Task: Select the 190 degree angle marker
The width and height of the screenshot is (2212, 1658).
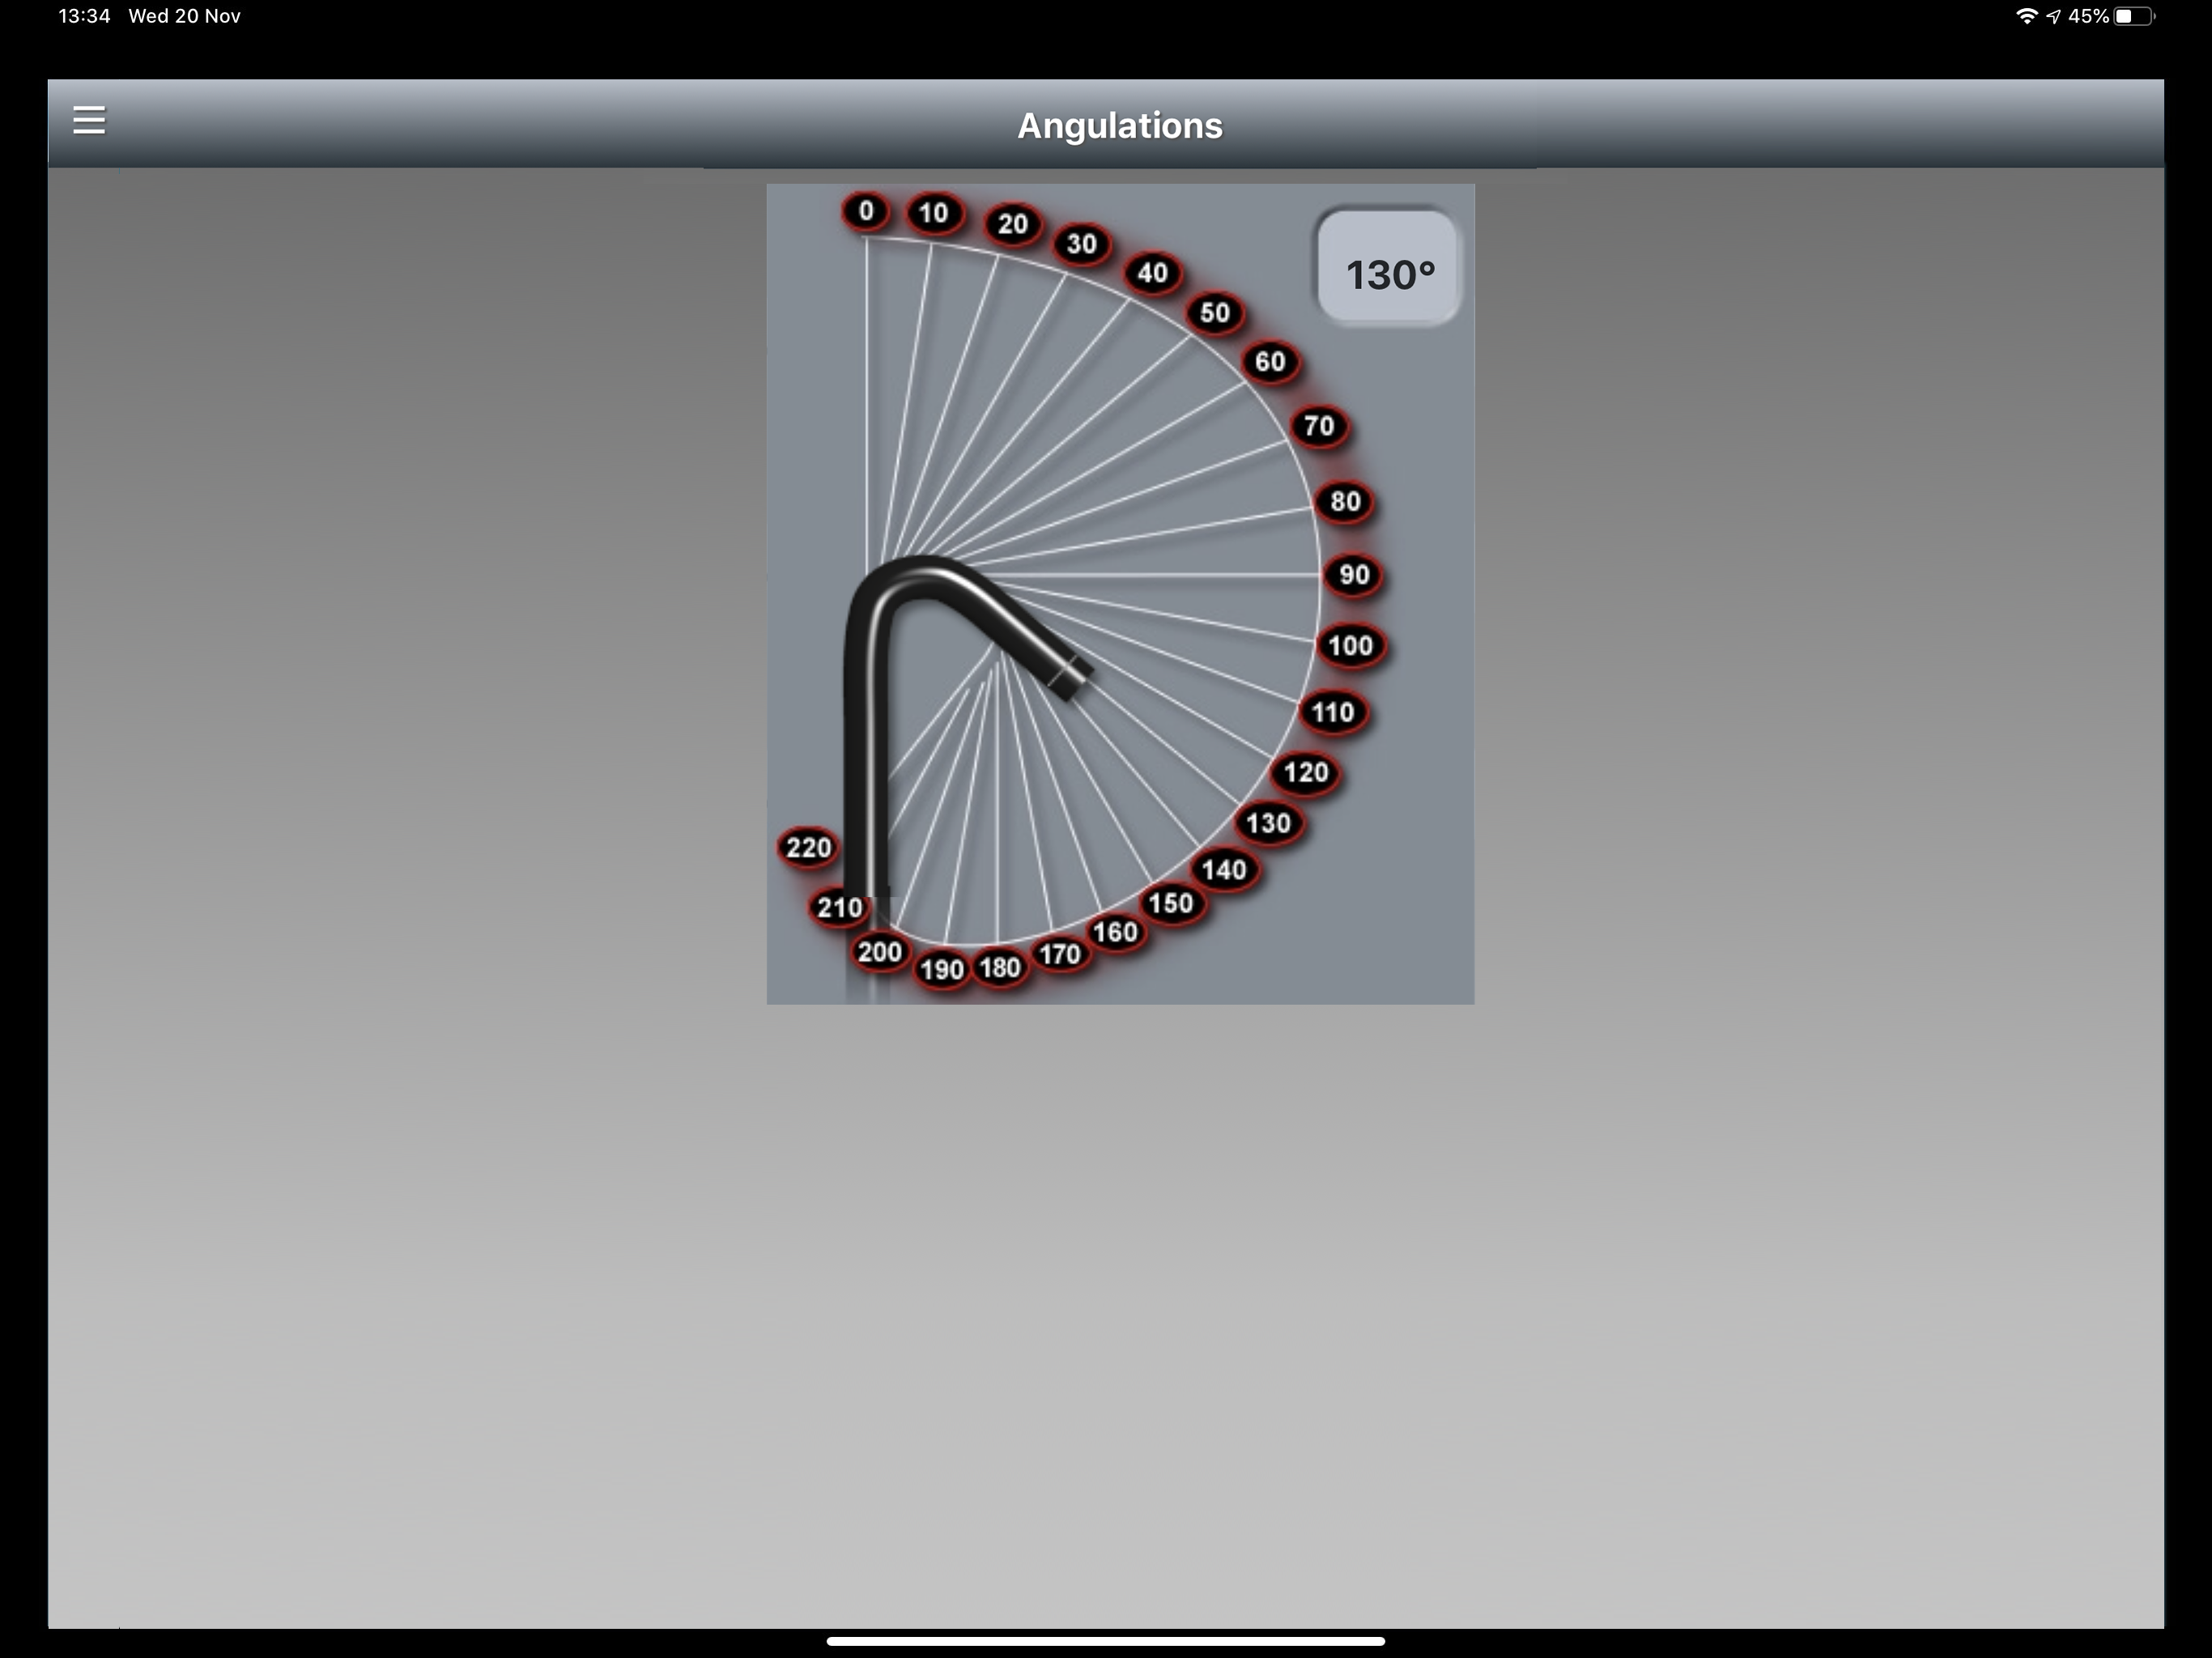Action: pyautogui.click(x=941, y=970)
